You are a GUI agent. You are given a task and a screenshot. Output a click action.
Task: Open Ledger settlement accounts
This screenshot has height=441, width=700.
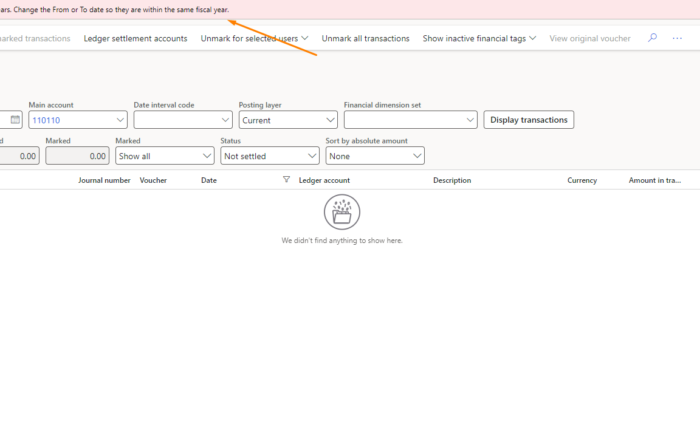point(135,38)
